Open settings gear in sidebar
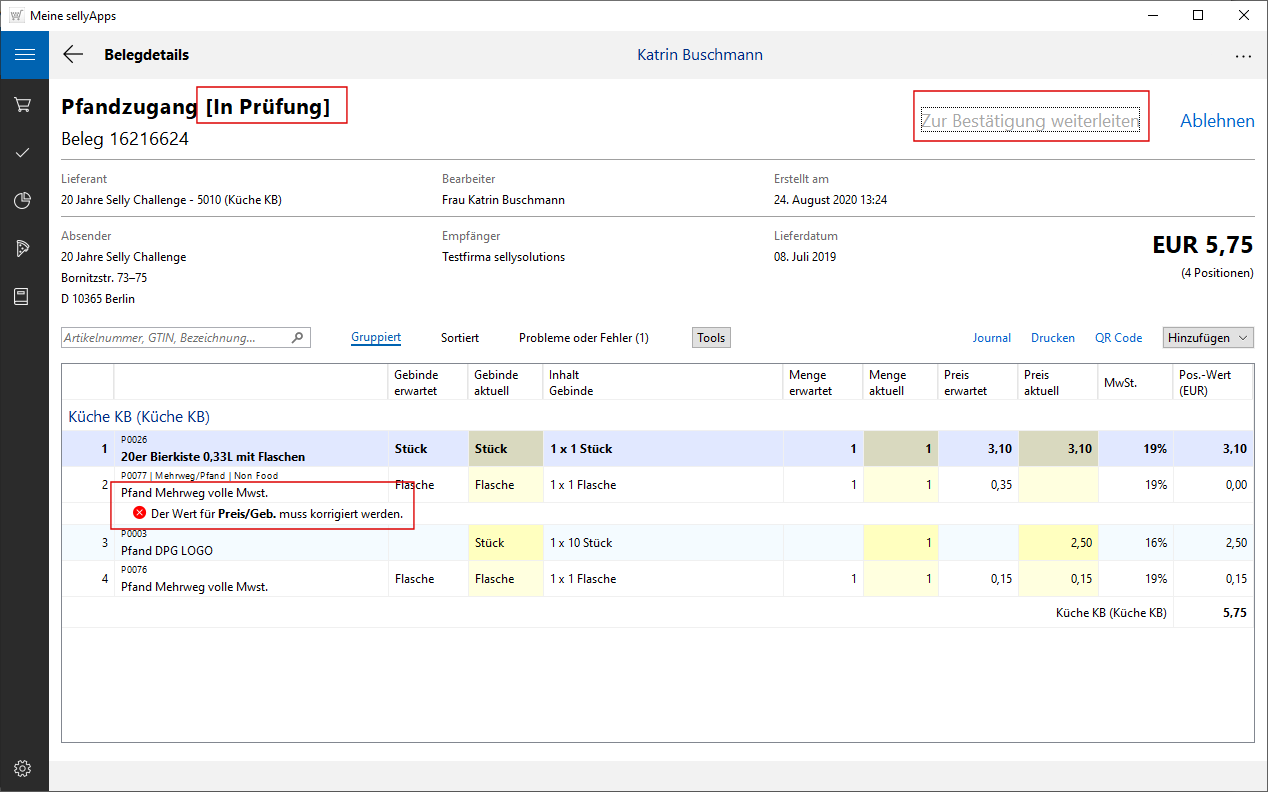 click(23, 768)
